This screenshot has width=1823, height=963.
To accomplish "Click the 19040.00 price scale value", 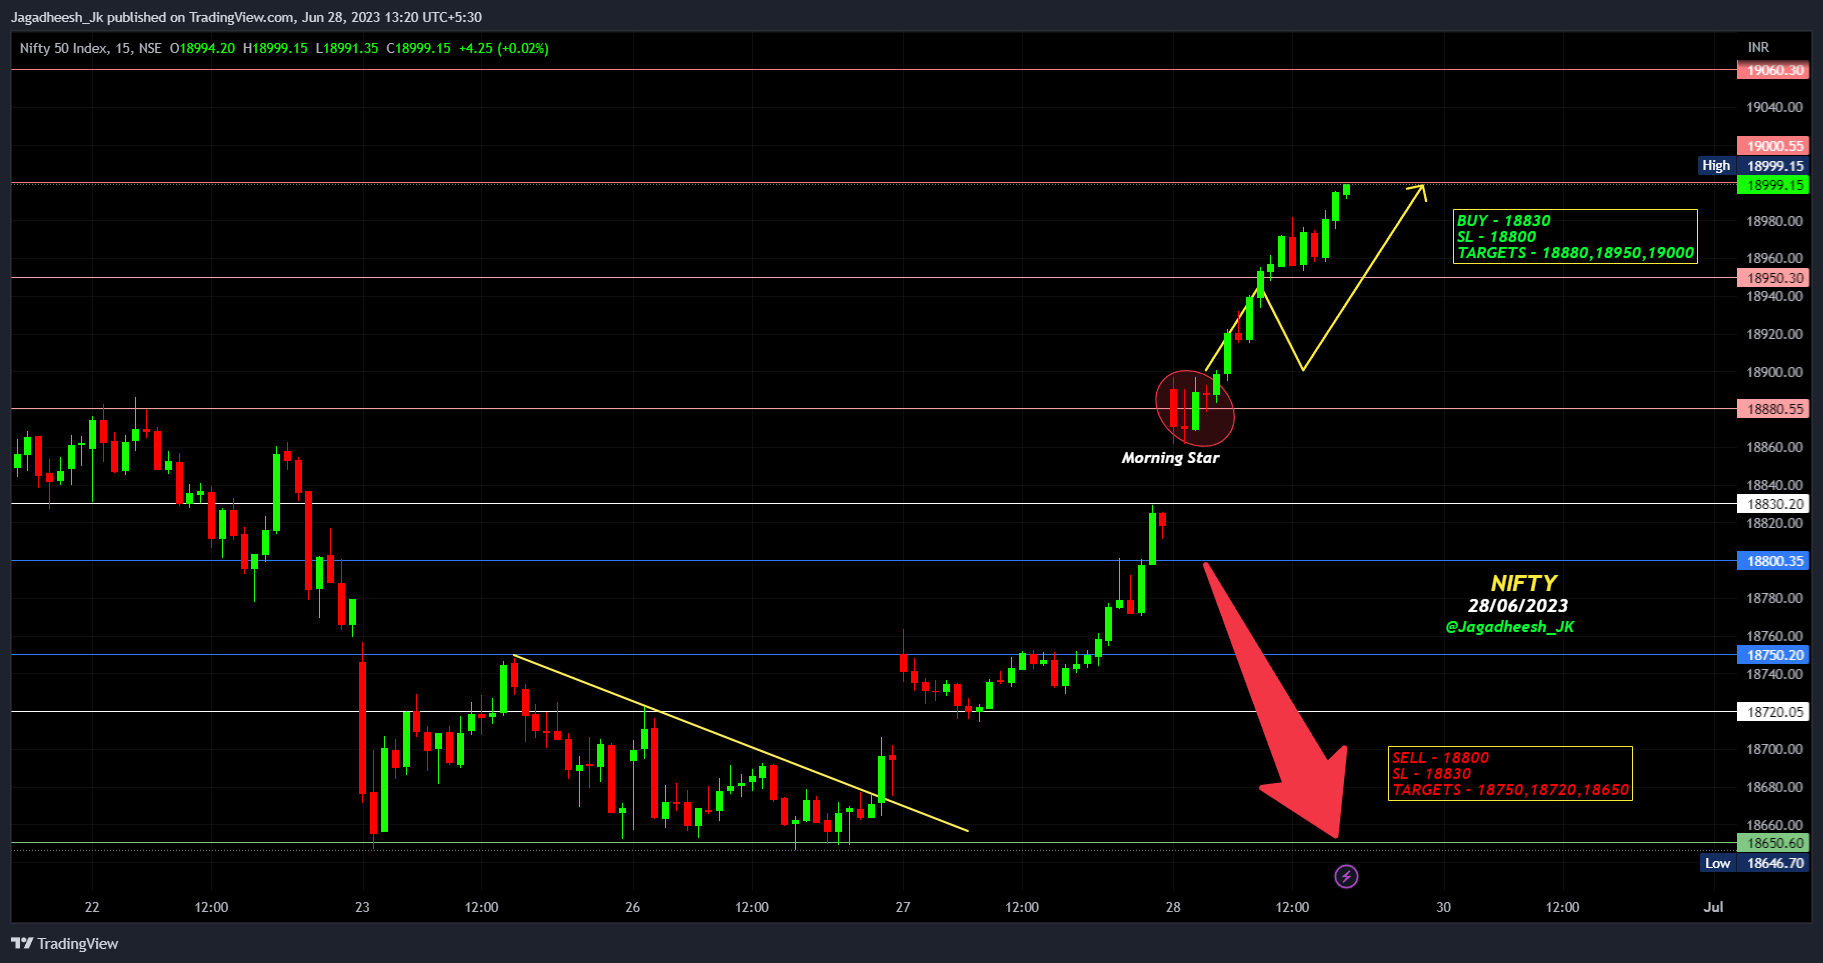I will tap(1774, 107).
